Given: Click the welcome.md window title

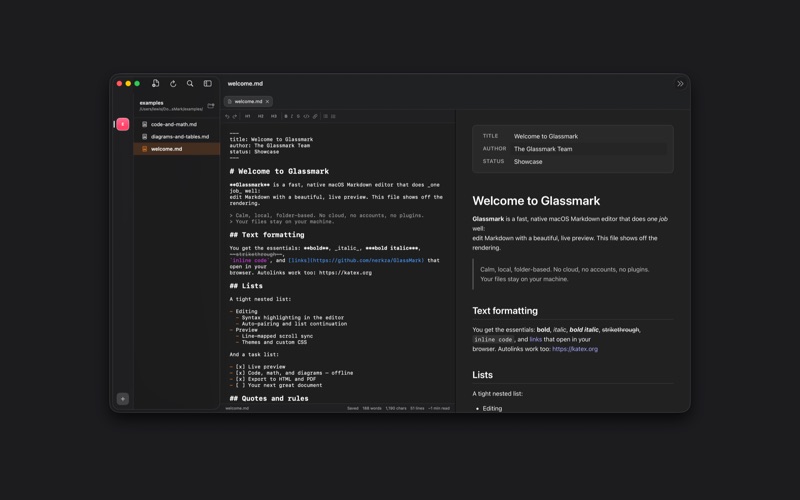Looking at the screenshot, I should pos(245,84).
